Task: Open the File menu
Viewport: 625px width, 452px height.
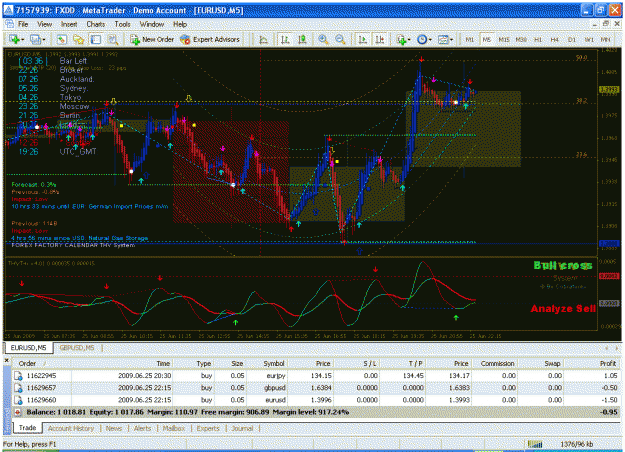Action: (x=23, y=24)
